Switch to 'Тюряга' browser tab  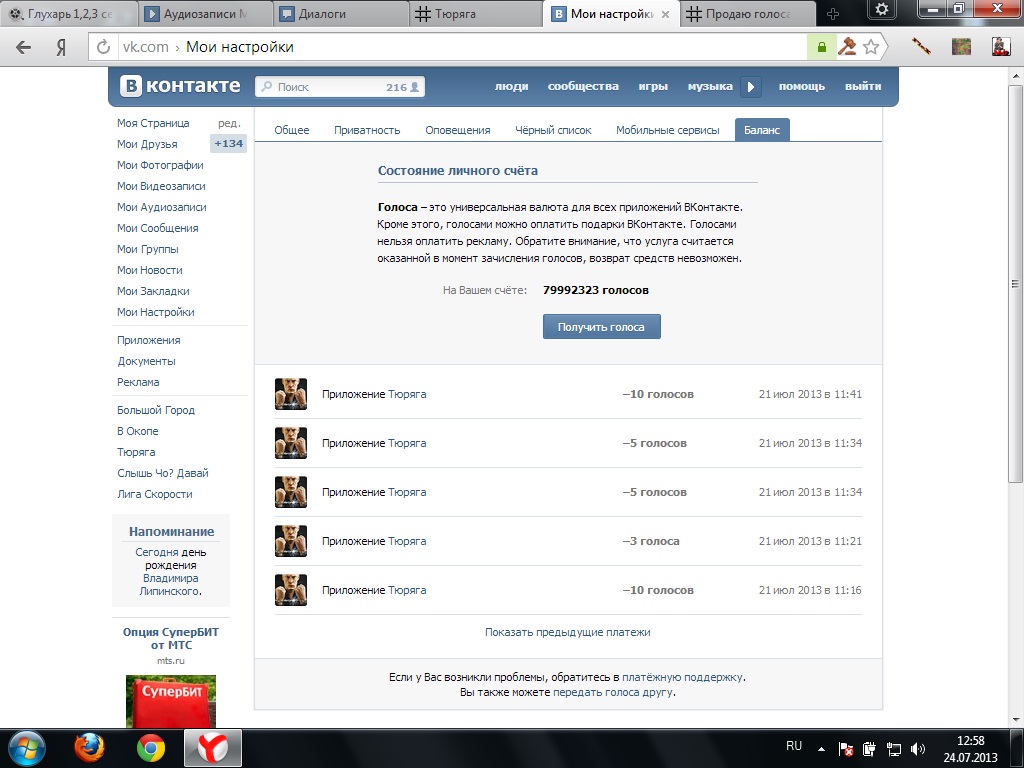[x=476, y=14]
